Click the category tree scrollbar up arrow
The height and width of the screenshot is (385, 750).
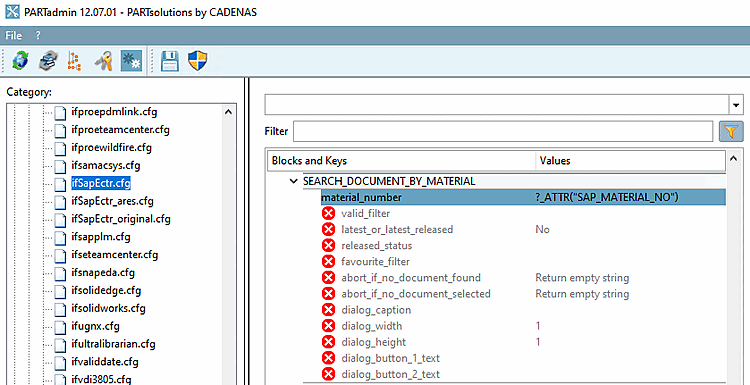[x=228, y=112]
